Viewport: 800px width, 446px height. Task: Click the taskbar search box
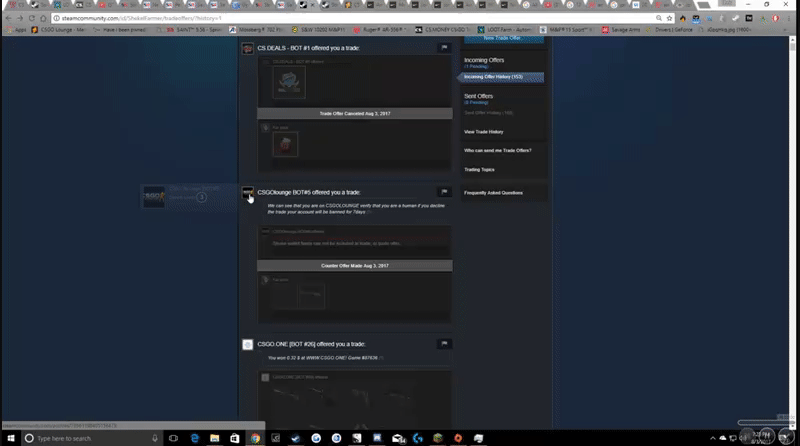92,438
